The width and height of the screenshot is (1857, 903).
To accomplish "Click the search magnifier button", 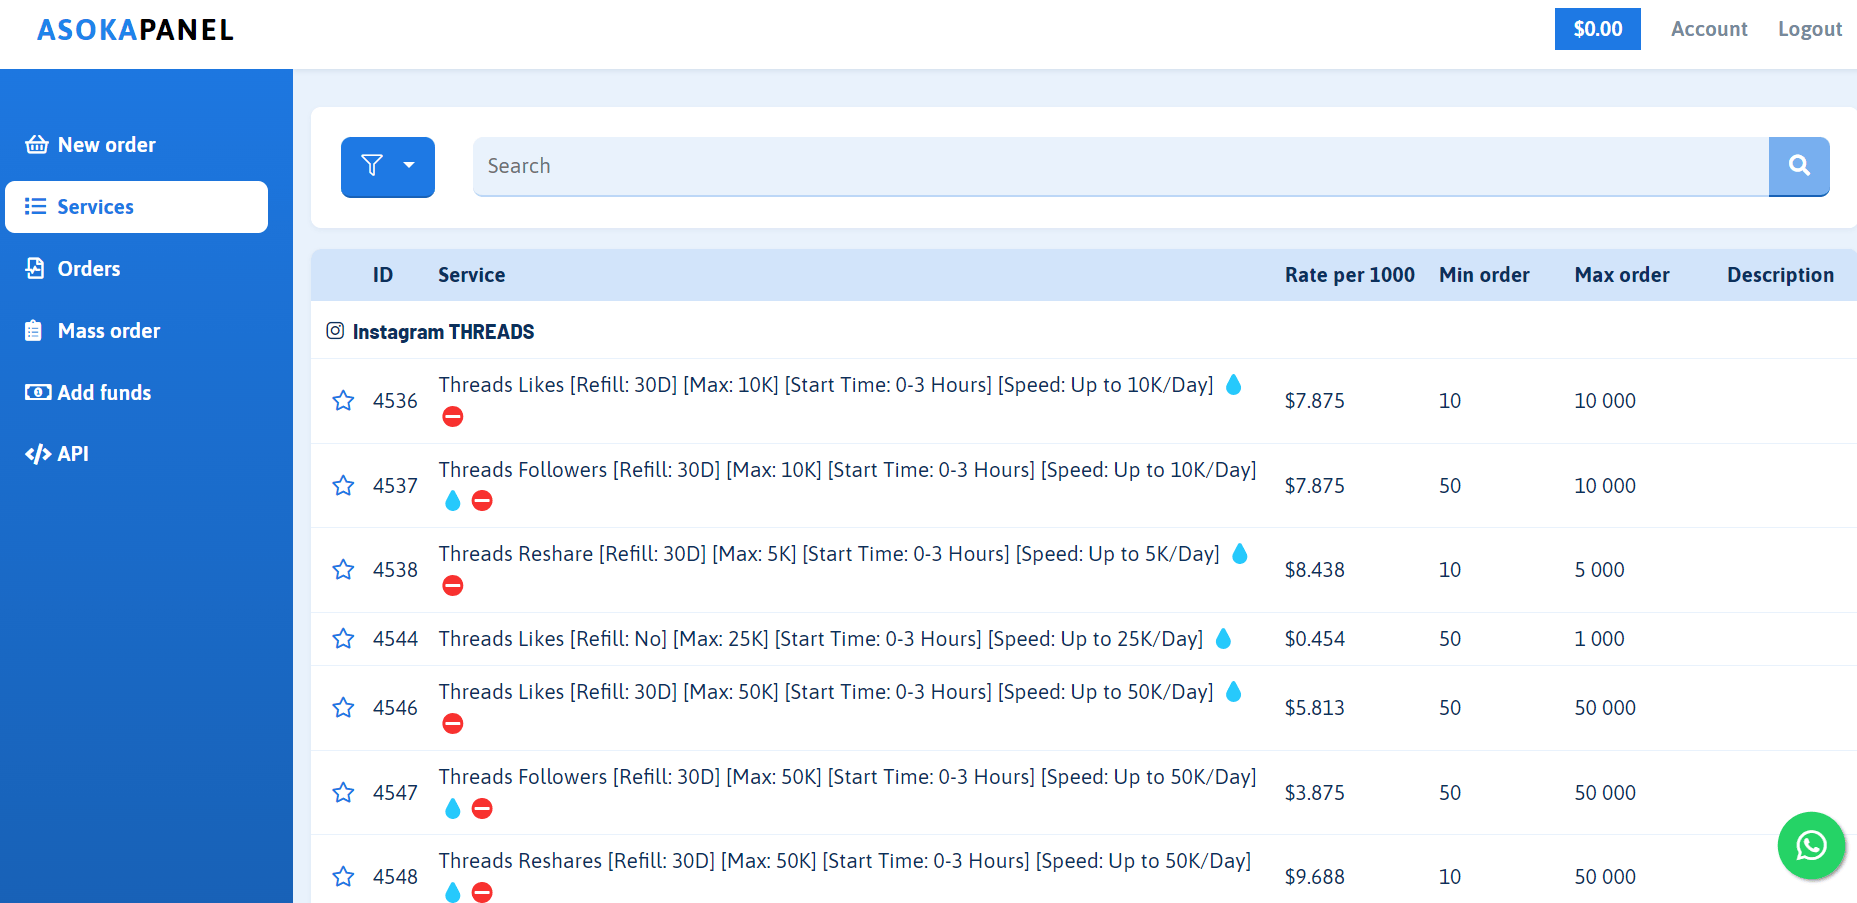I will (x=1798, y=166).
